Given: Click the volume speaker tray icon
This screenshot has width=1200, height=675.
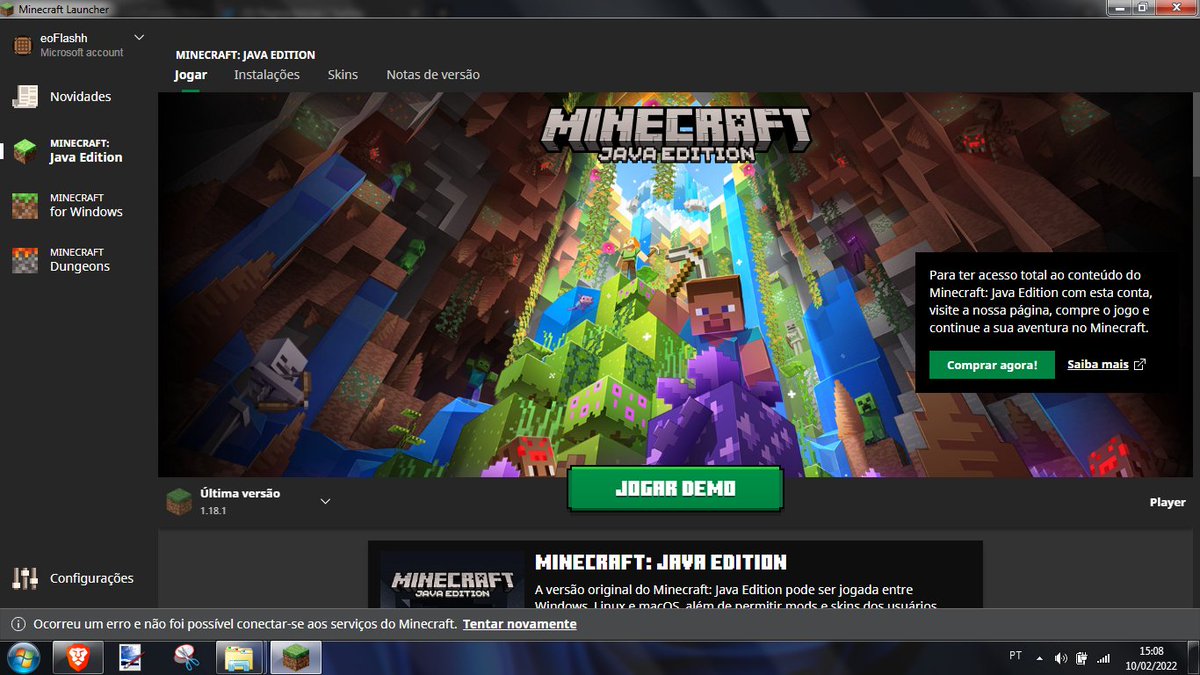Looking at the screenshot, I should 1061,657.
